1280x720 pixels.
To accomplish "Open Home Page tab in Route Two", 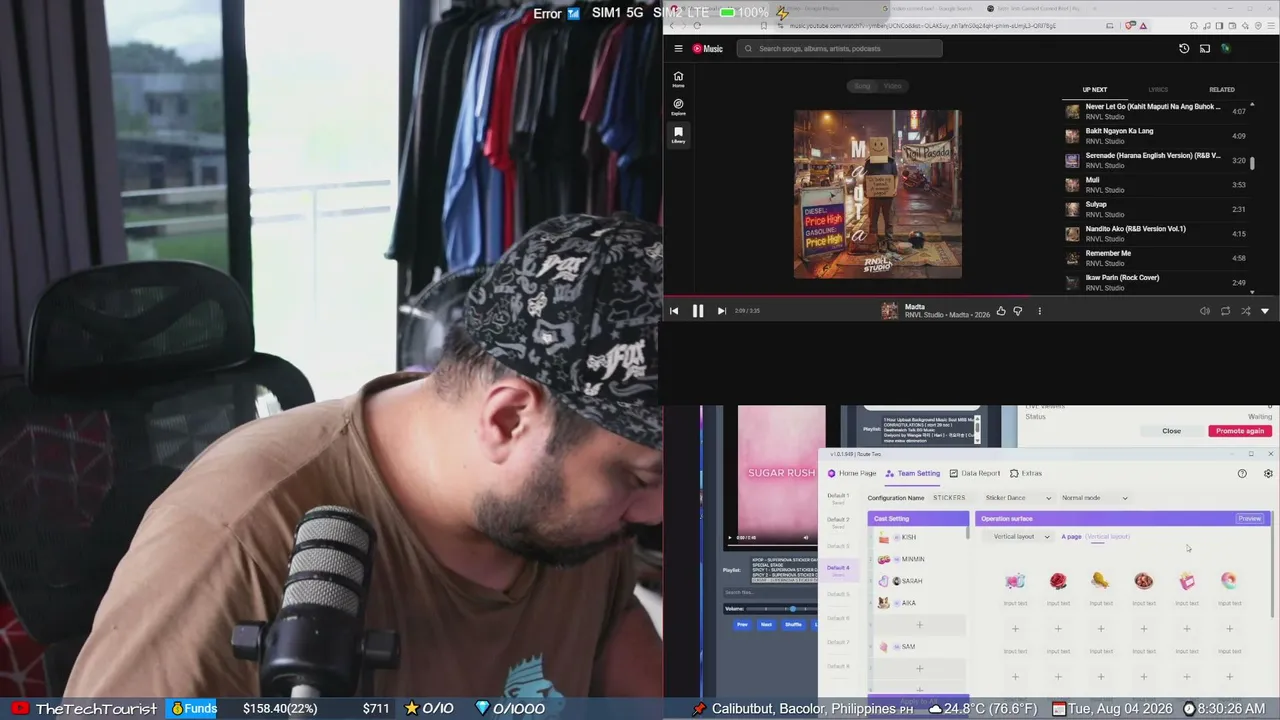I will point(852,473).
